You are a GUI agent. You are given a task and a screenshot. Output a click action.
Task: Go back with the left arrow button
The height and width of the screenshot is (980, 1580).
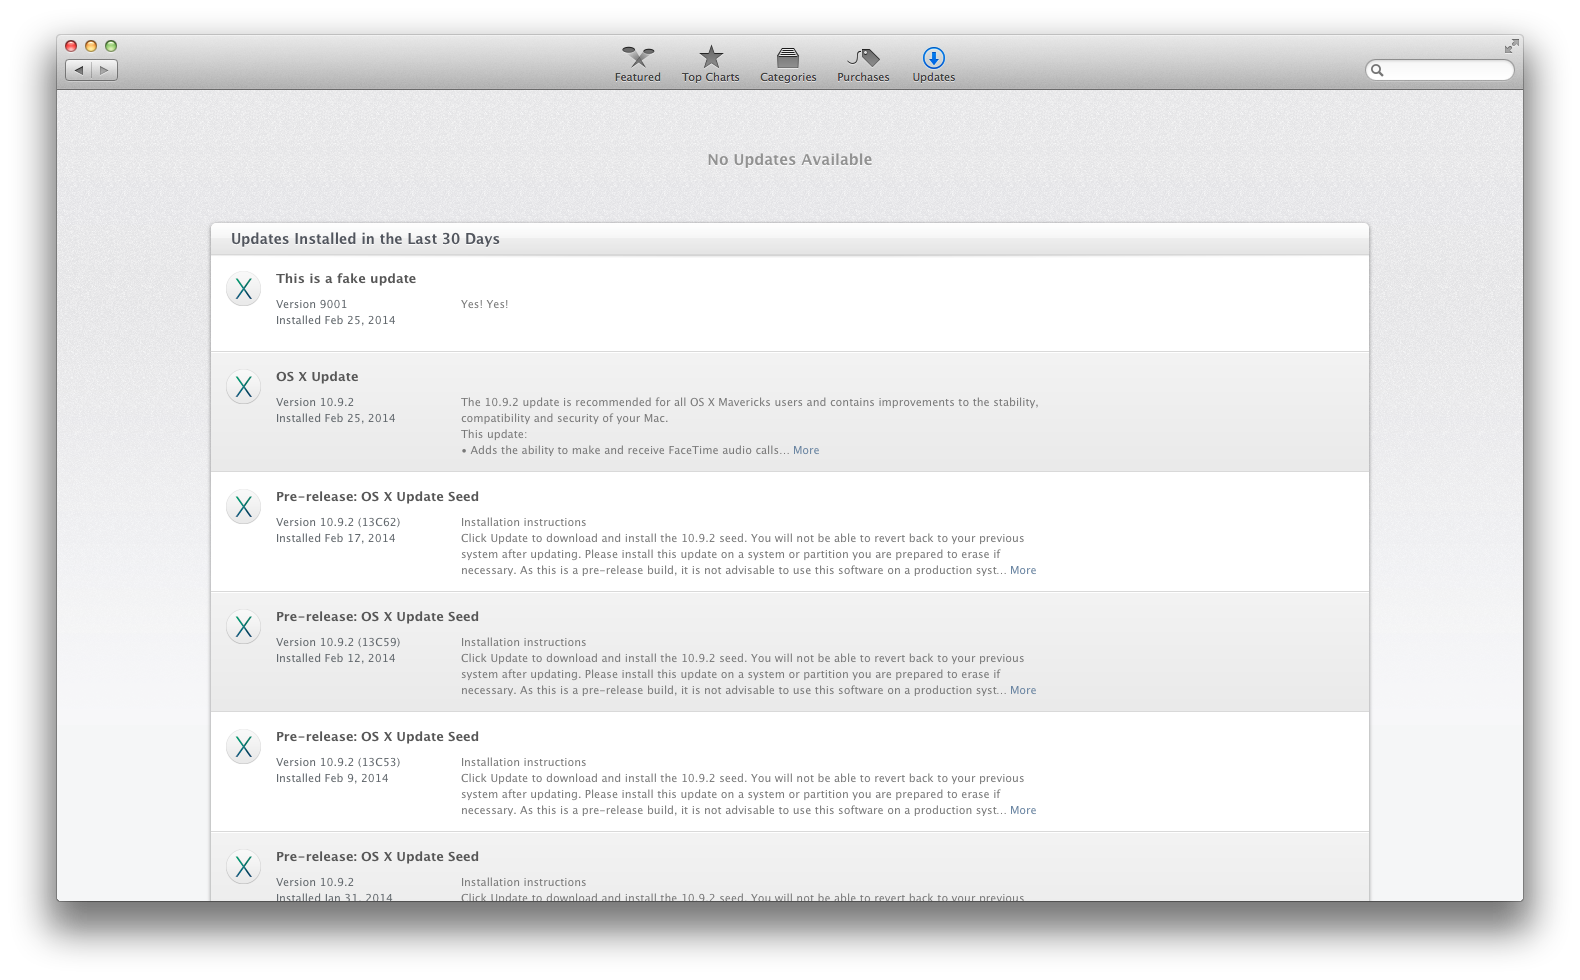pyautogui.click(x=78, y=70)
